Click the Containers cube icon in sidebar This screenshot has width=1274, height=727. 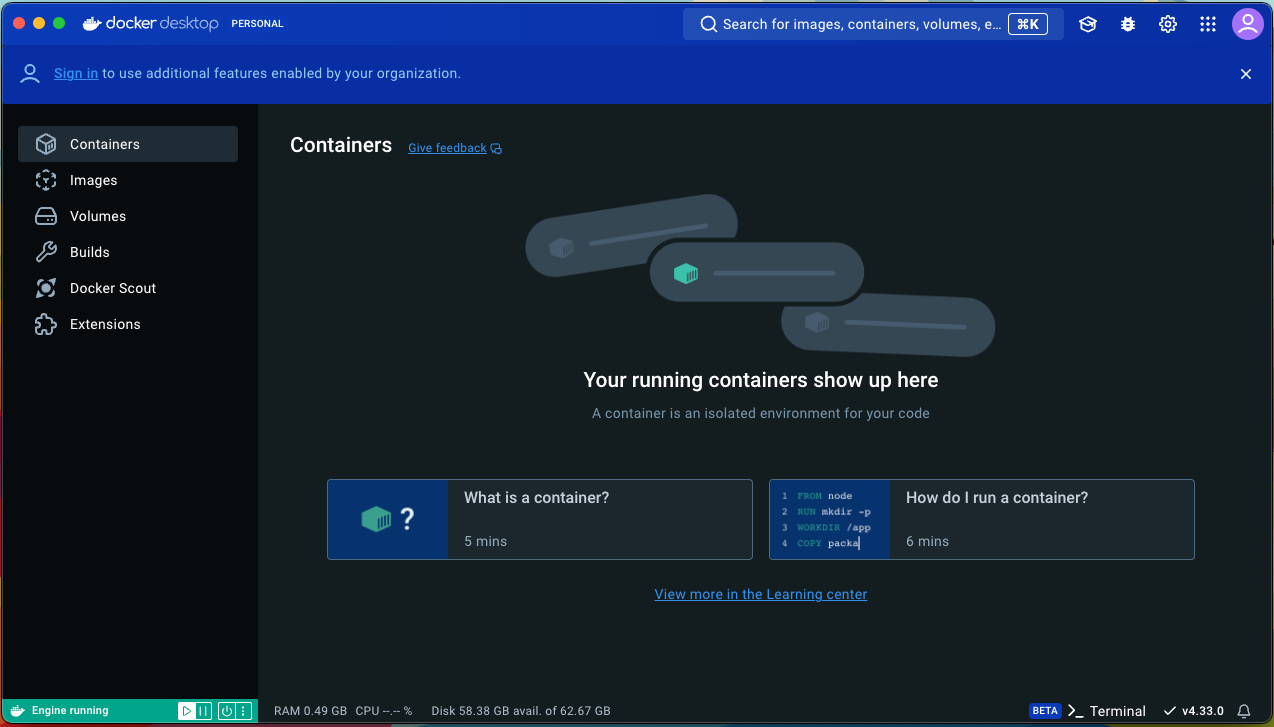(x=46, y=144)
